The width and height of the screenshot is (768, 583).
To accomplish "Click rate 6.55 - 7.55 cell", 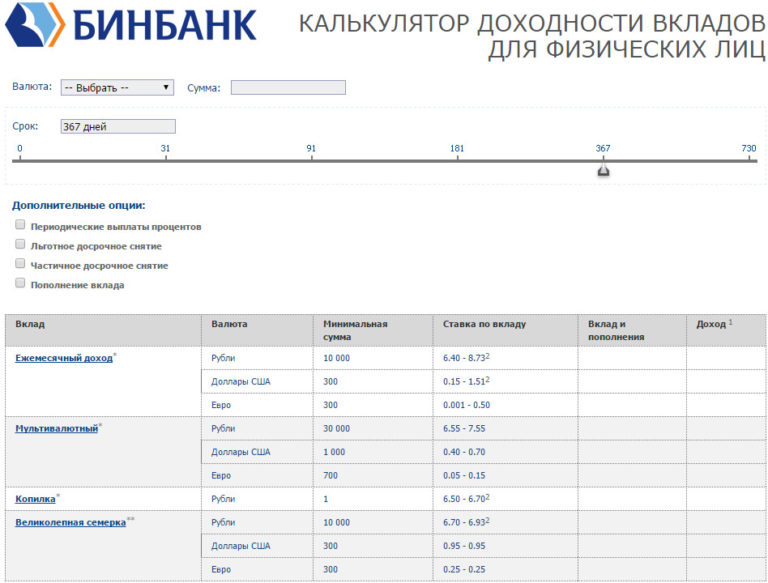I will coord(505,429).
